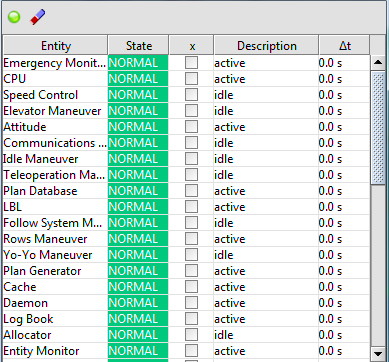The image size is (389, 362).
Task: Click the NORMAL state cell for Attitude
Action: (138, 127)
